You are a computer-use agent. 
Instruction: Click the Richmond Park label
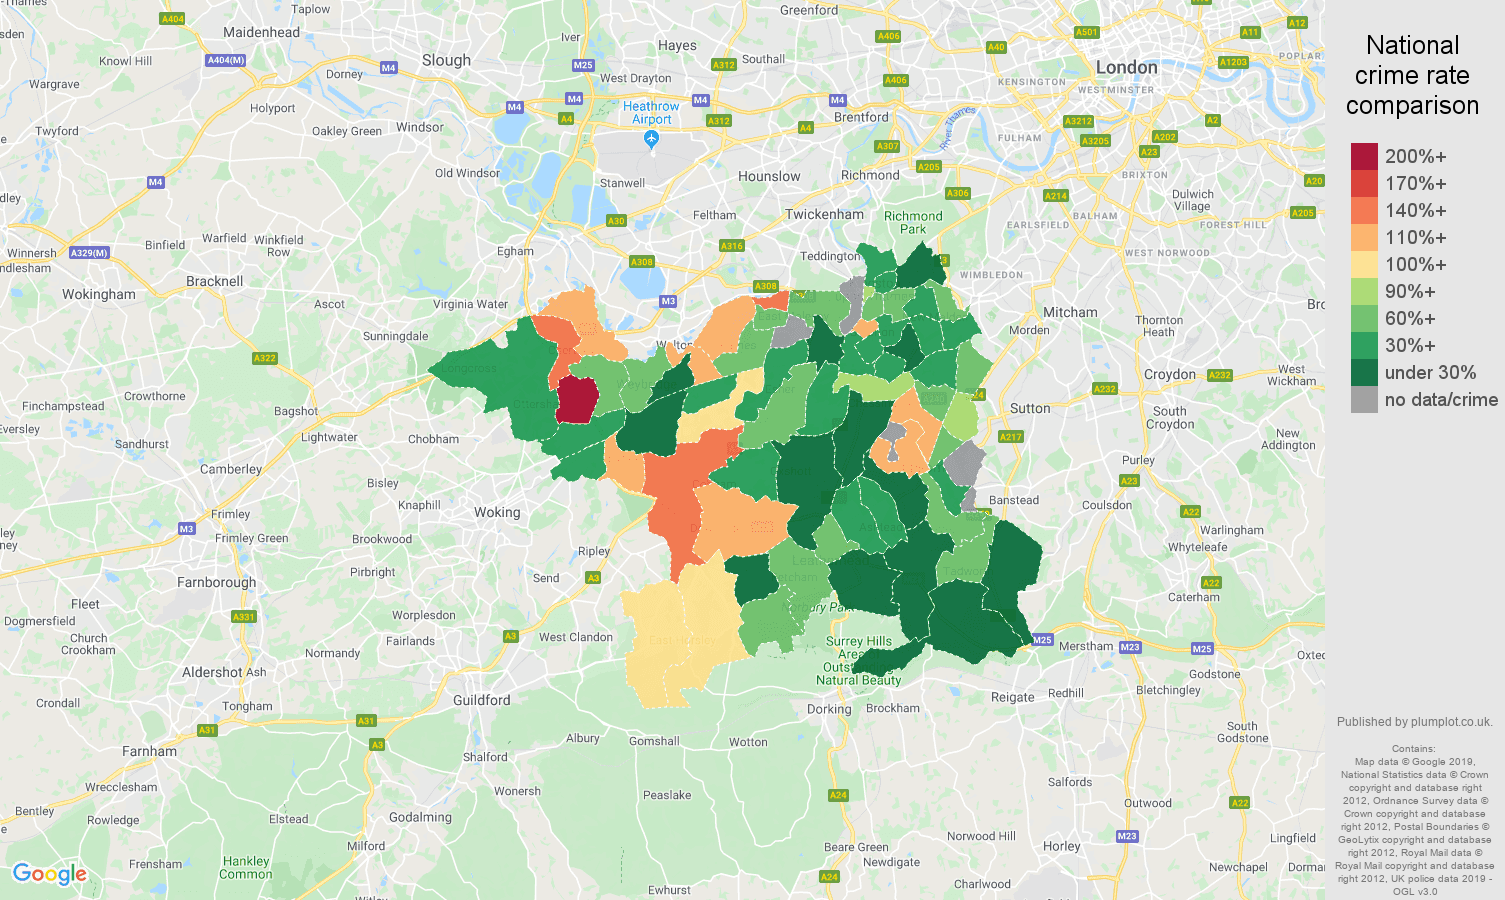point(913,222)
